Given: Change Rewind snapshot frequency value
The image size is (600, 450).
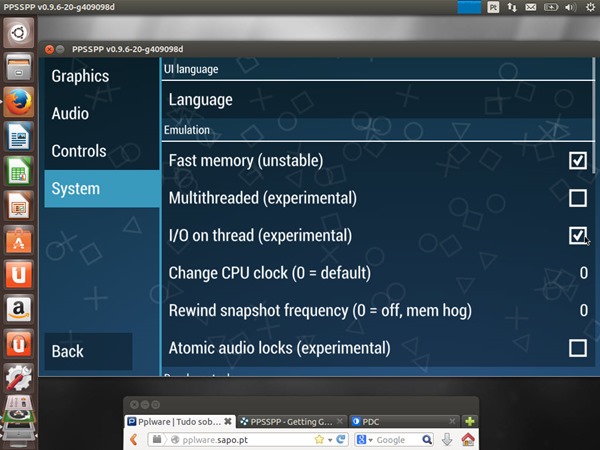Looking at the screenshot, I should (x=377, y=310).
